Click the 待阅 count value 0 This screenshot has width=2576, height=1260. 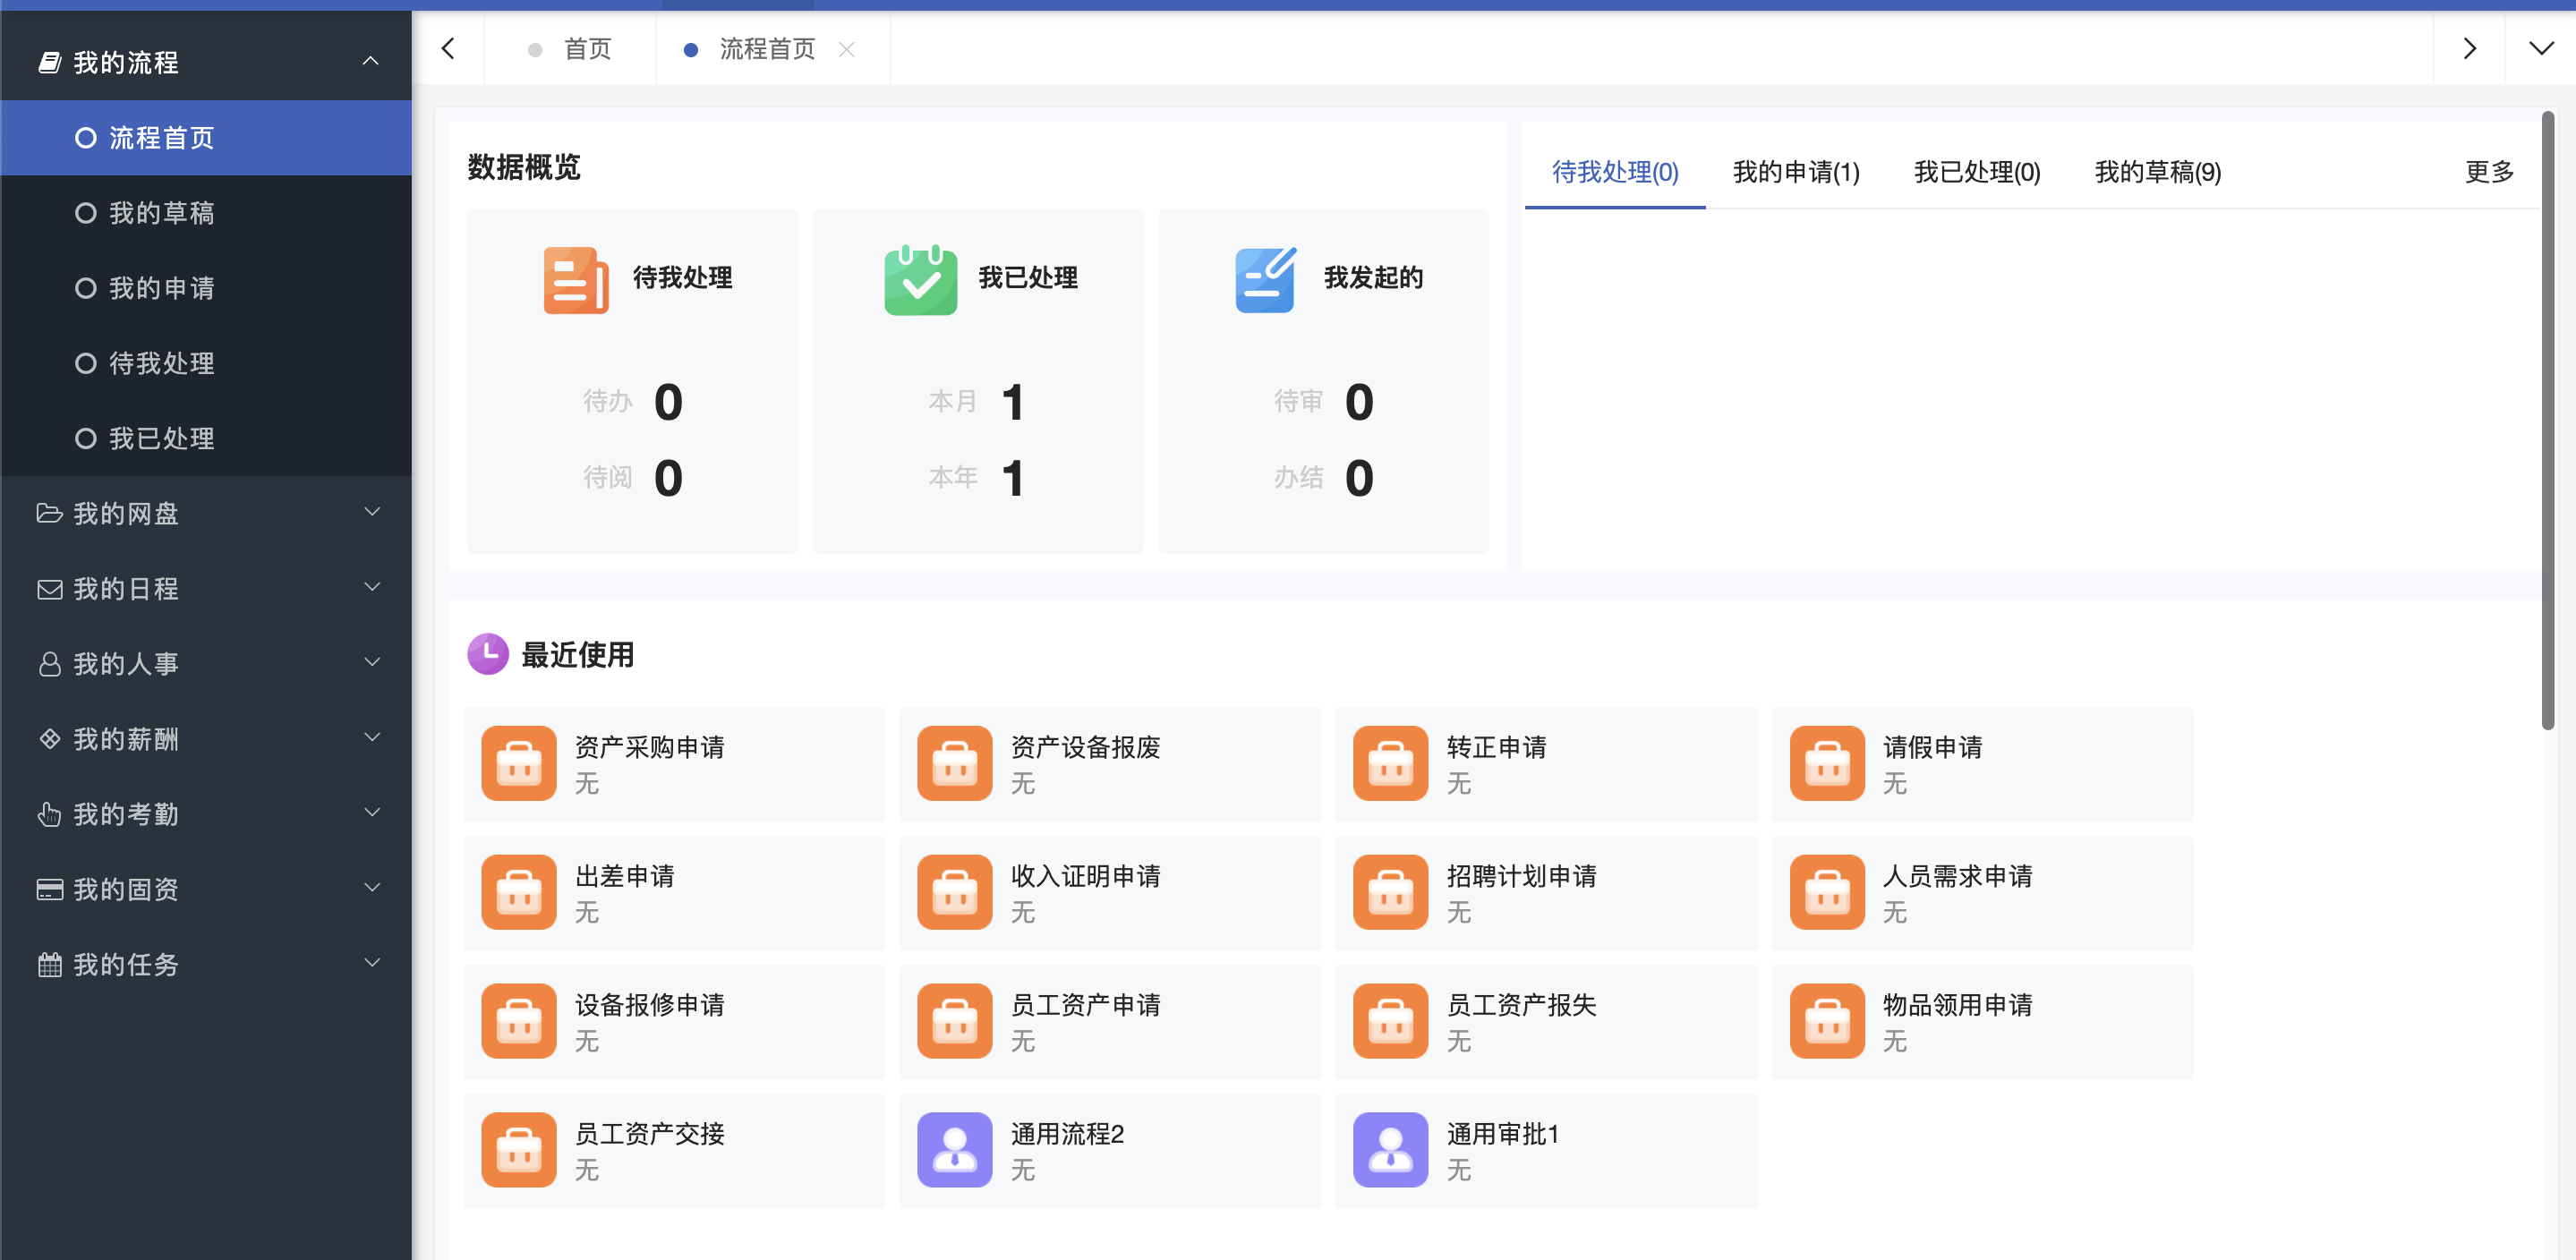coord(668,478)
